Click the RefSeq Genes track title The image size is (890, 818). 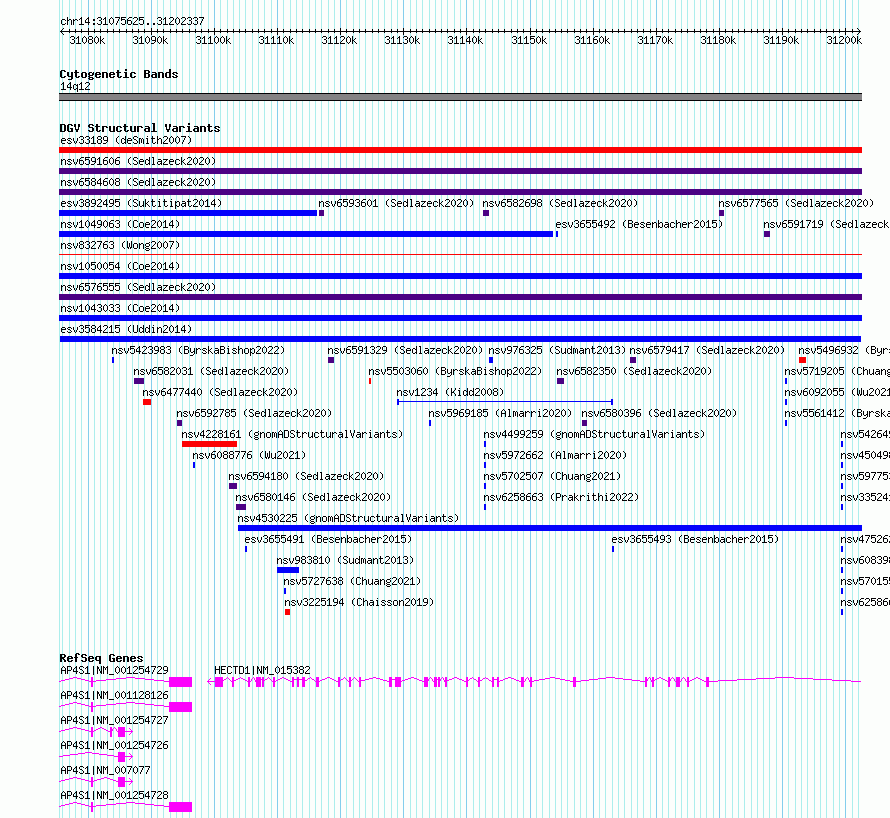pyautogui.click(x=101, y=658)
